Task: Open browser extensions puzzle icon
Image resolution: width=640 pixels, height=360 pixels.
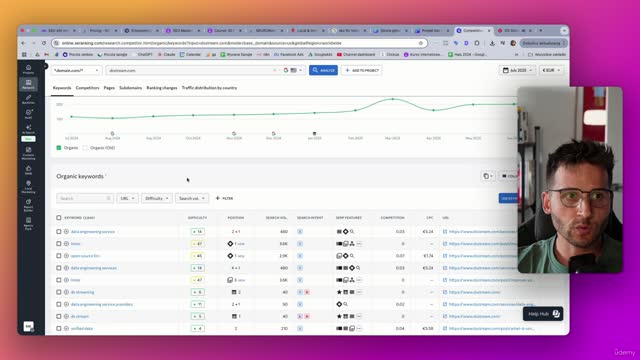Action: [x=477, y=43]
